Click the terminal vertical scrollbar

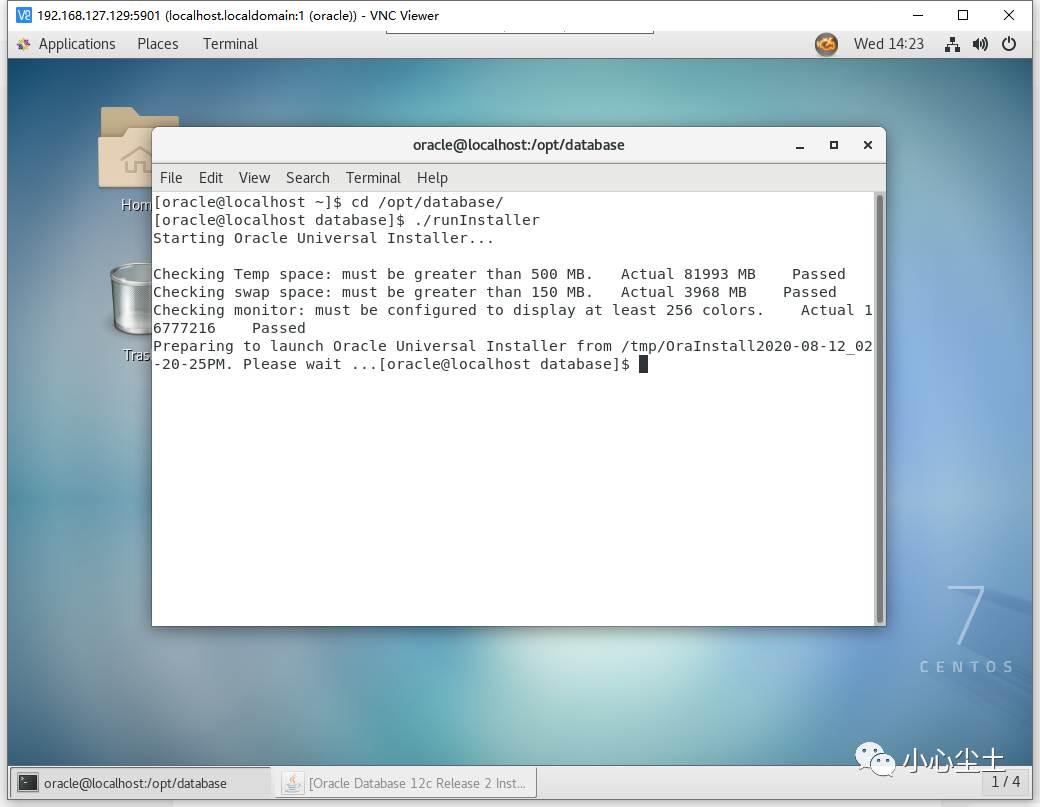pos(879,408)
